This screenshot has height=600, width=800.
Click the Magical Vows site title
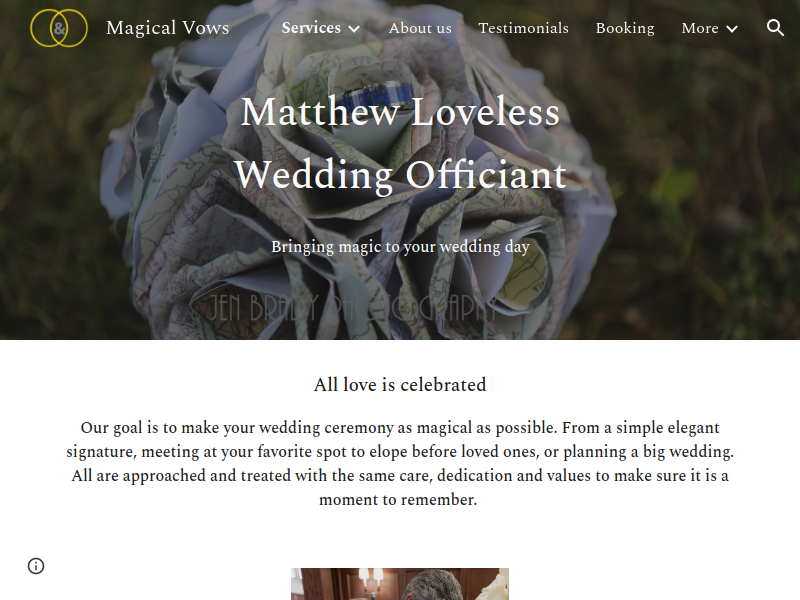[168, 28]
